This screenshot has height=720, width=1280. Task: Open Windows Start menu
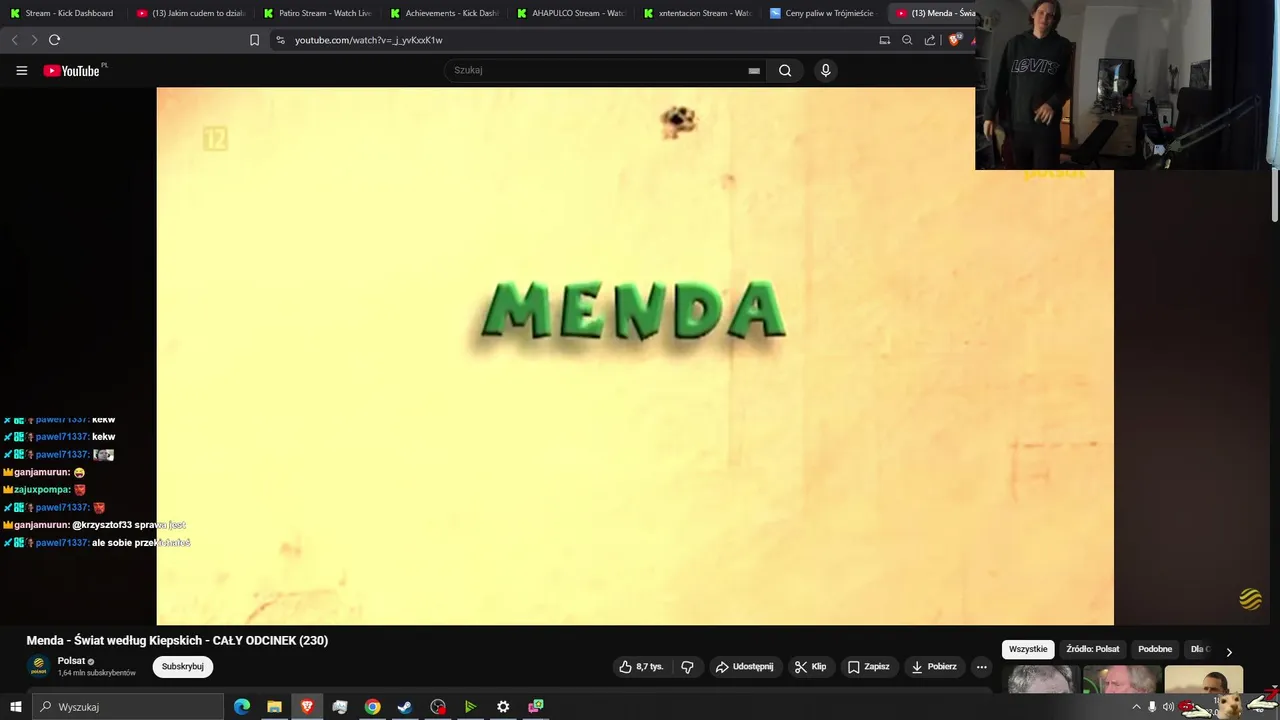point(15,707)
